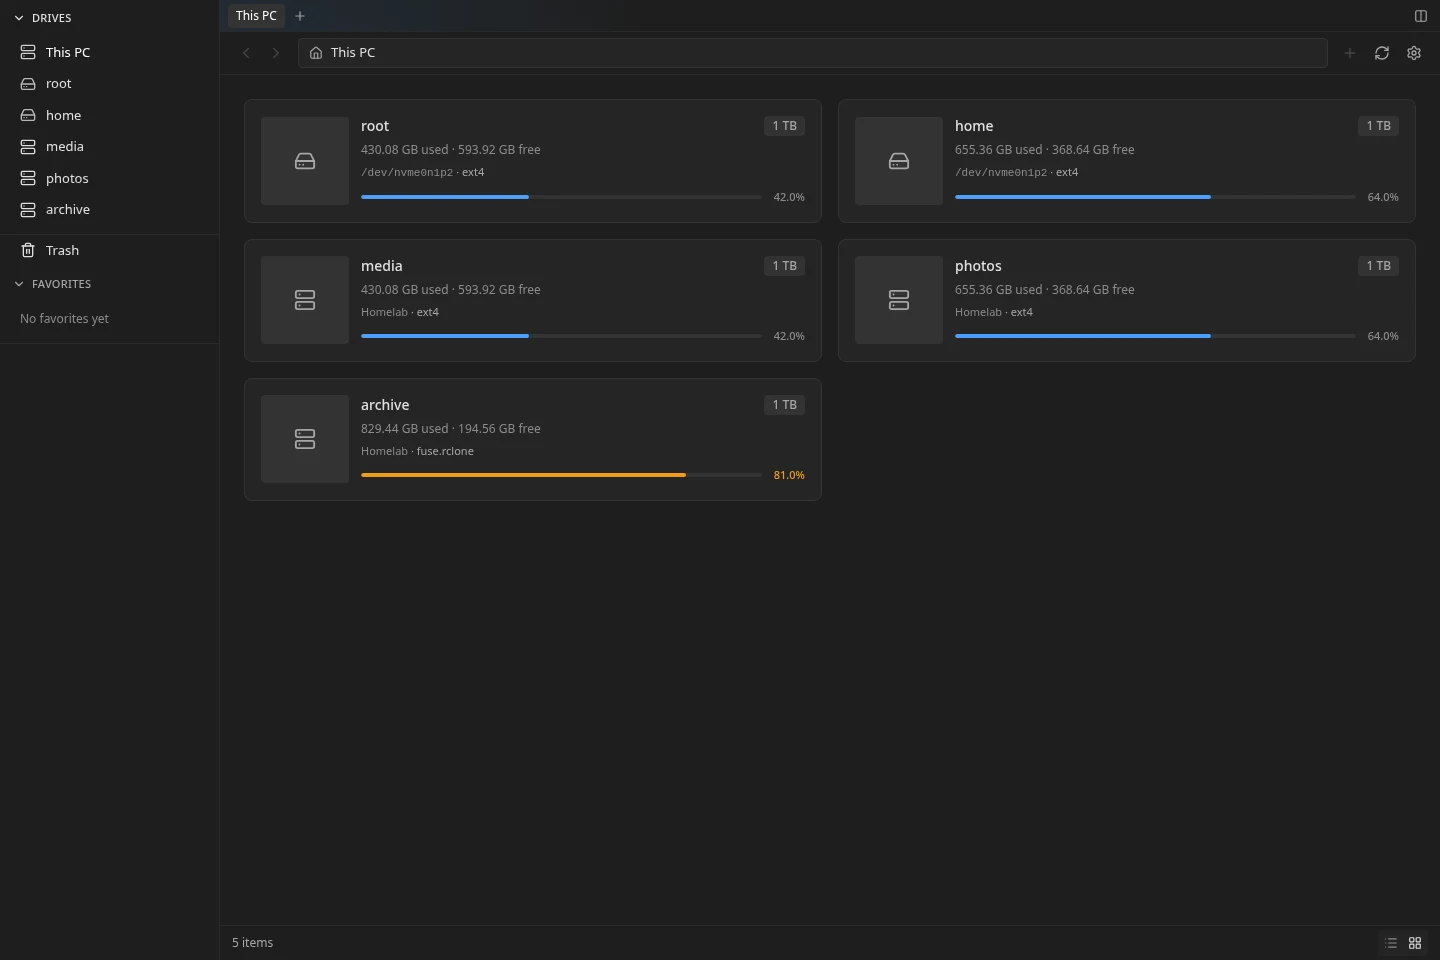Click '5 items' in status bar
Screen dimensions: 1440x960
click(x=252, y=943)
